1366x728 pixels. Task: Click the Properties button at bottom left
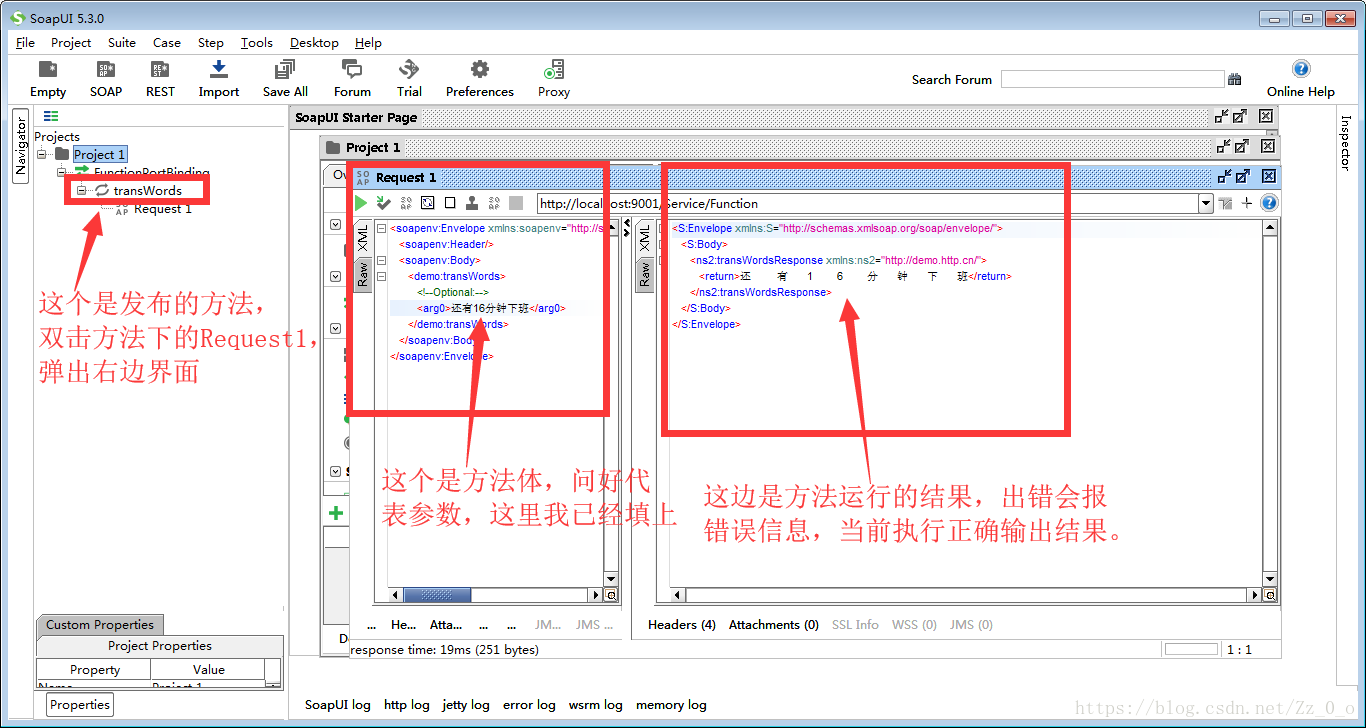click(80, 704)
